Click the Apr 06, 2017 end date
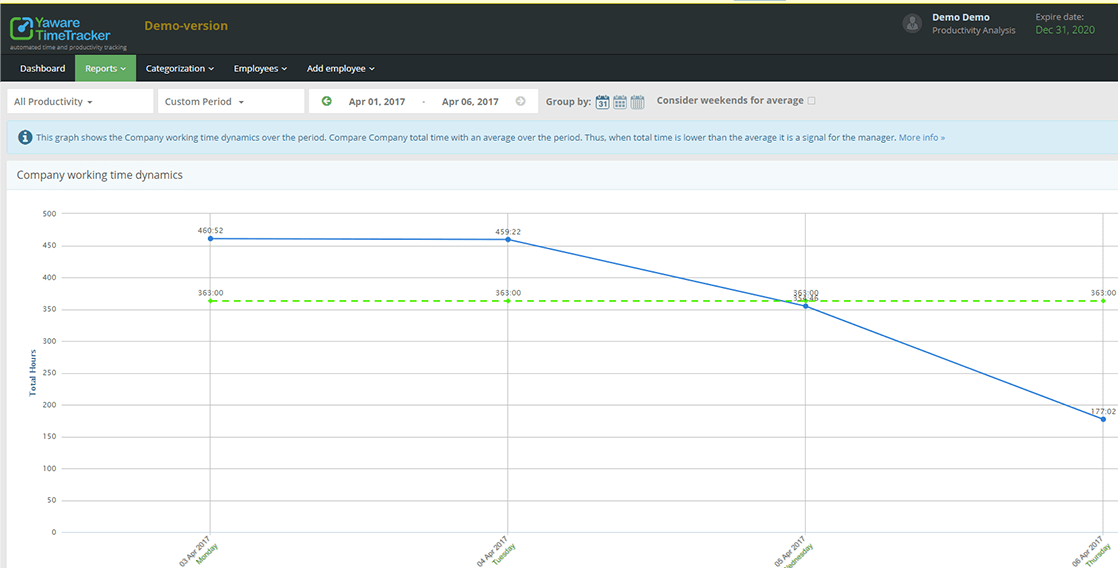This screenshot has width=1118, height=568. pos(470,102)
